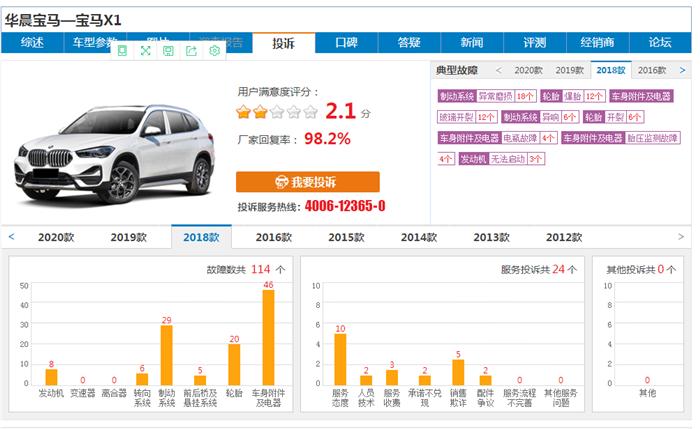Switch to the 经销商 tab
This screenshot has height=429, width=700.
[x=597, y=43]
